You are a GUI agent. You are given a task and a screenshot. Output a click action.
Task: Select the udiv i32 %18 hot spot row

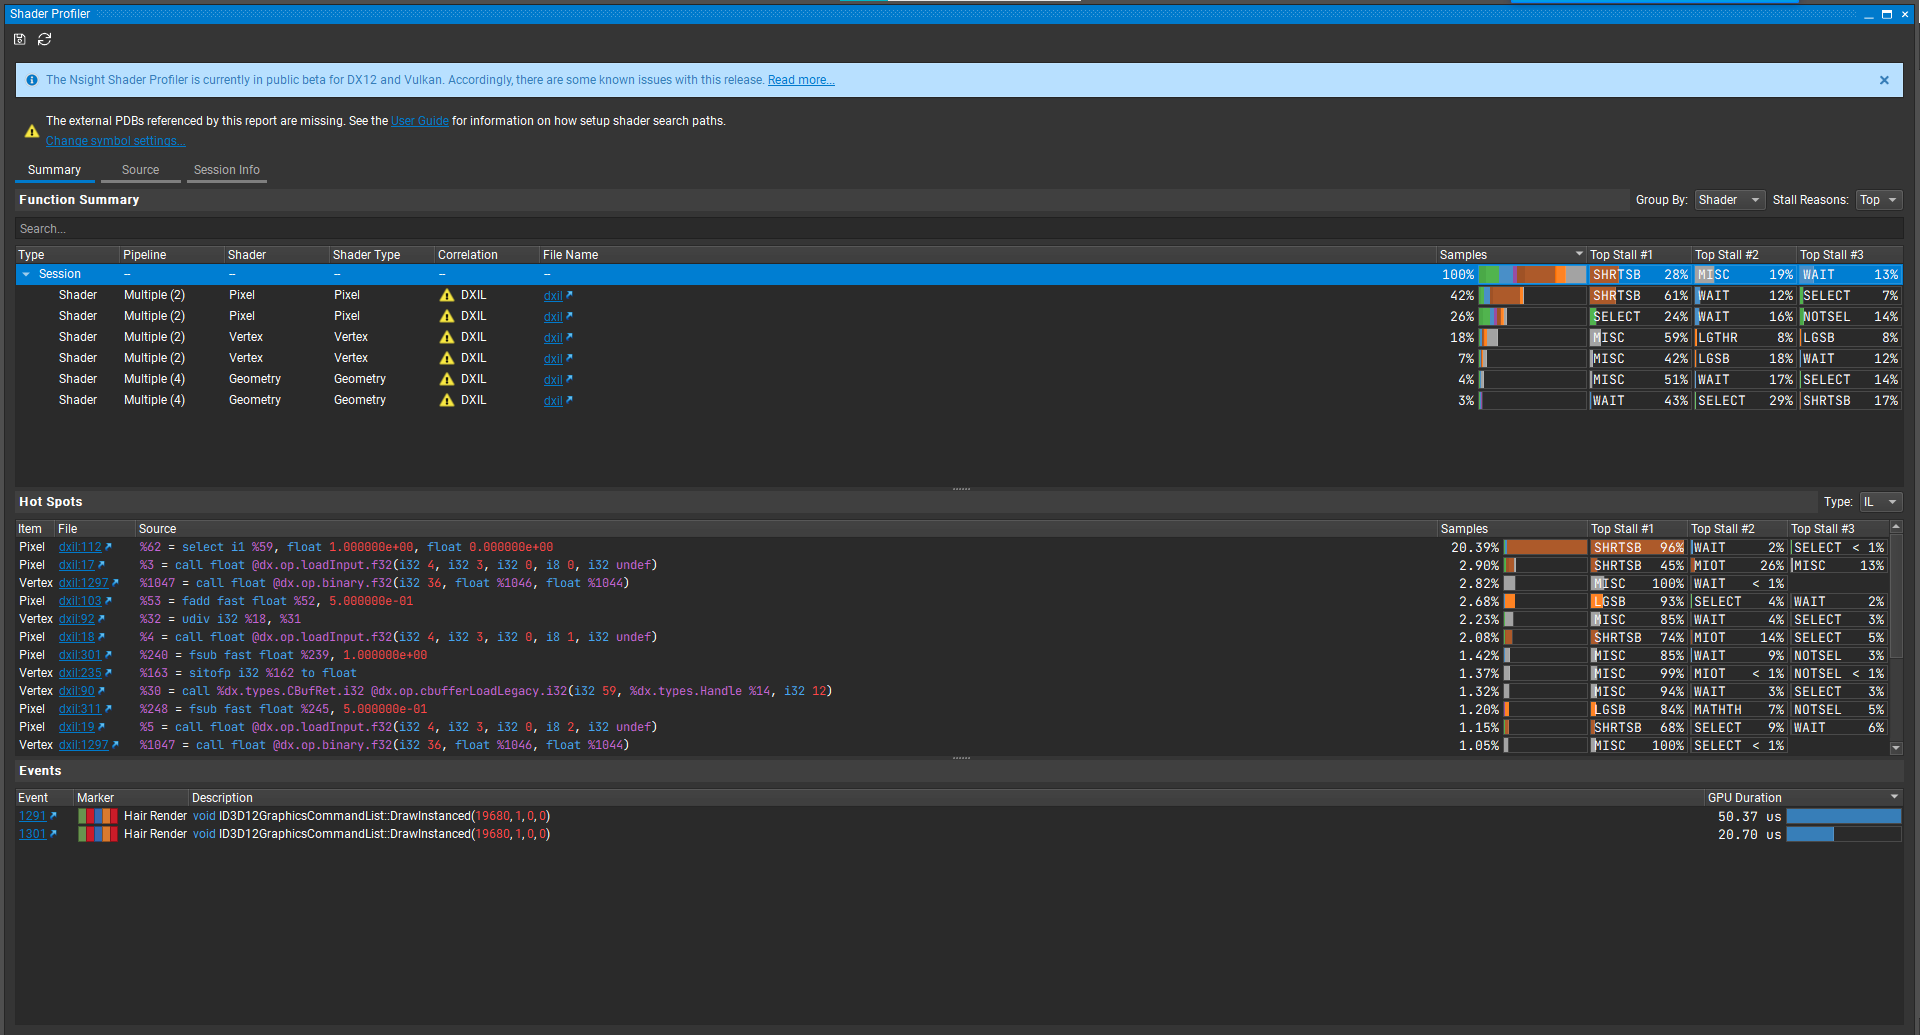(951, 619)
